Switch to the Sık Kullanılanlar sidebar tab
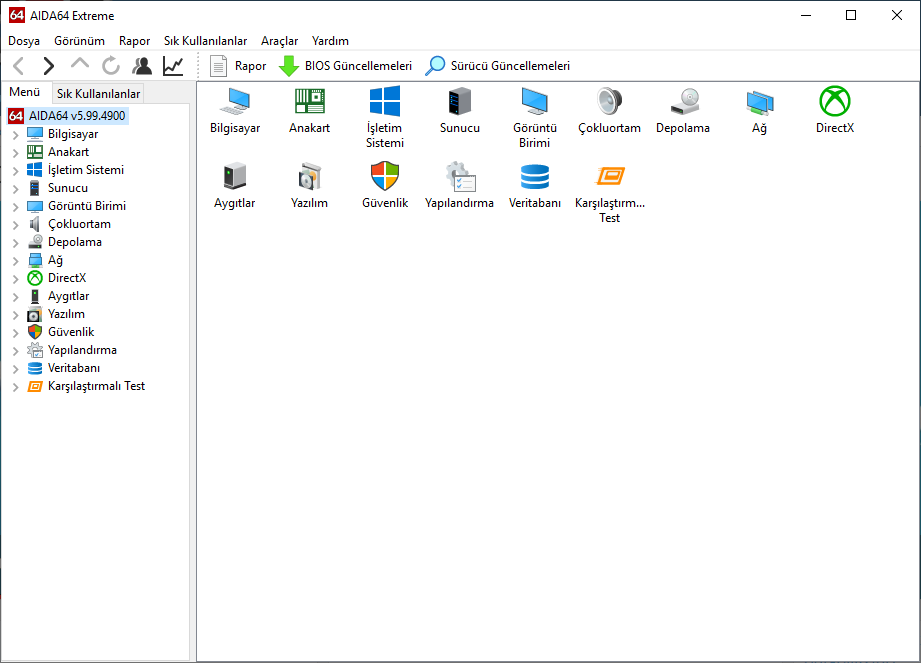Viewport: 921px width, 663px height. point(99,94)
